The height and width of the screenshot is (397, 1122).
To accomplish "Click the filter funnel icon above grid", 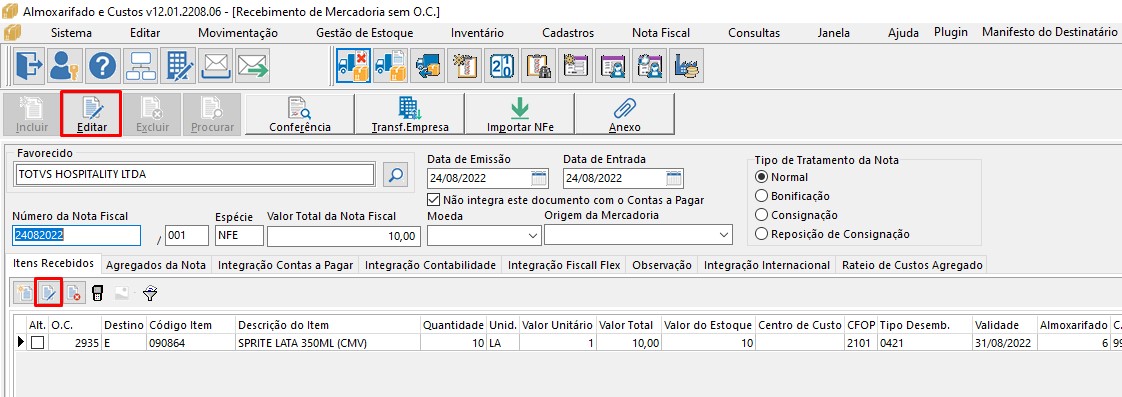I will (x=150, y=293).
